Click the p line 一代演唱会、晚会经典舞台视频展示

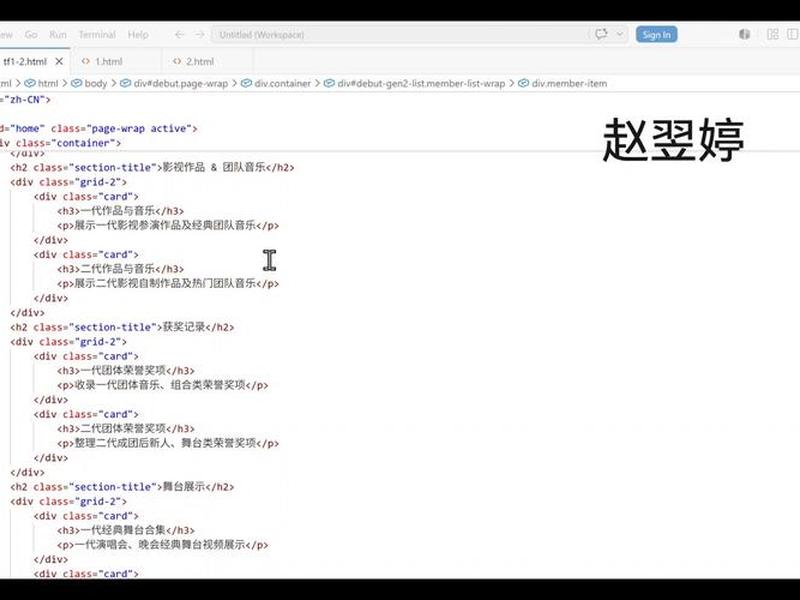pos(163,545)
